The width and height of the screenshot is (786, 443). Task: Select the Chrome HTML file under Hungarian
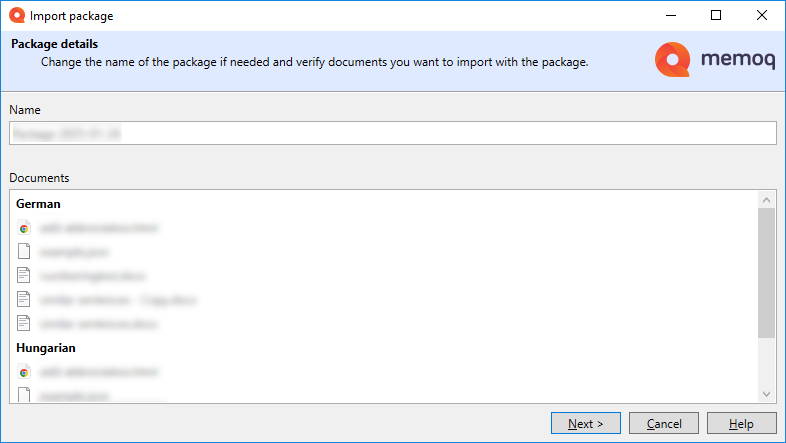coord(25,372)
